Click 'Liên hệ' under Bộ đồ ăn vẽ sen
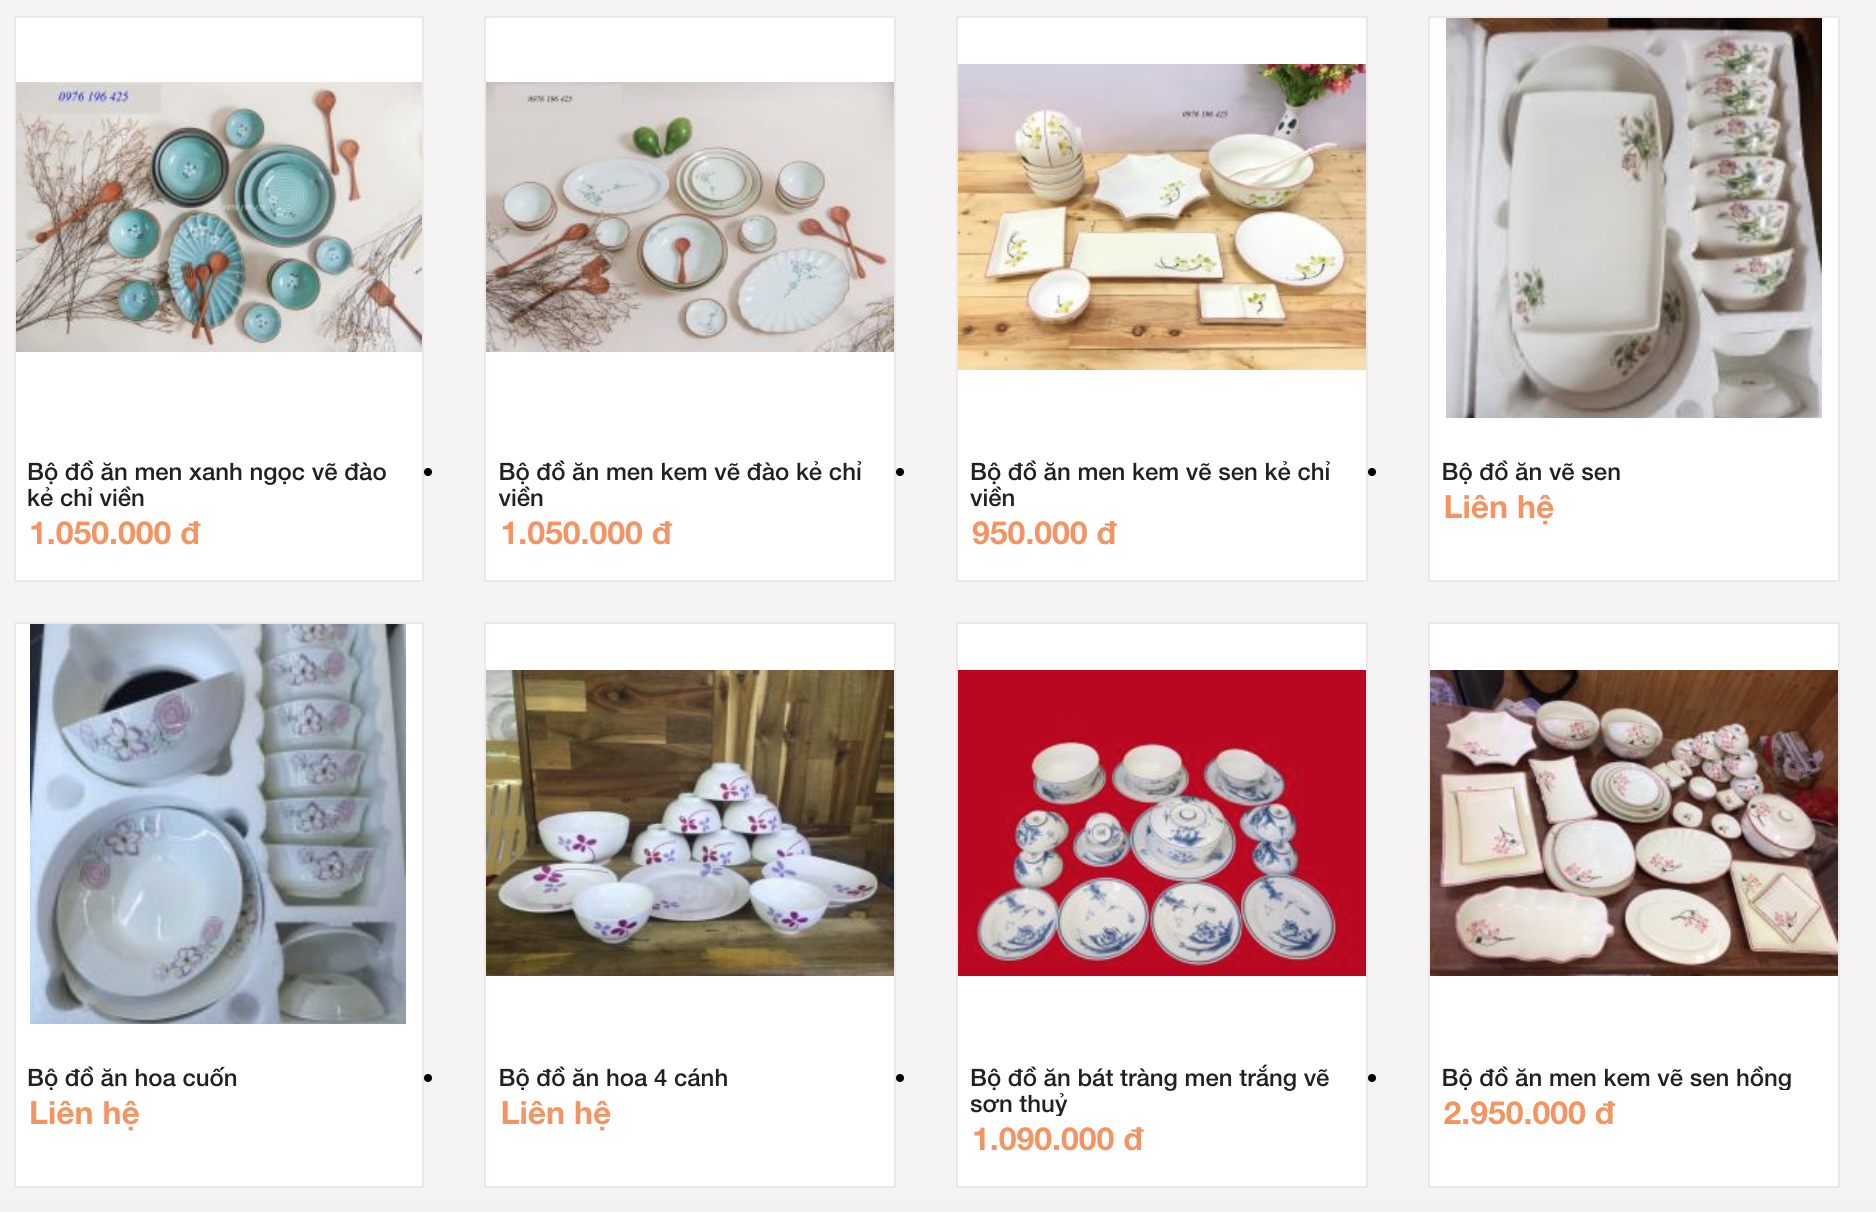1876x1212 pixels. click(1498, 508)
